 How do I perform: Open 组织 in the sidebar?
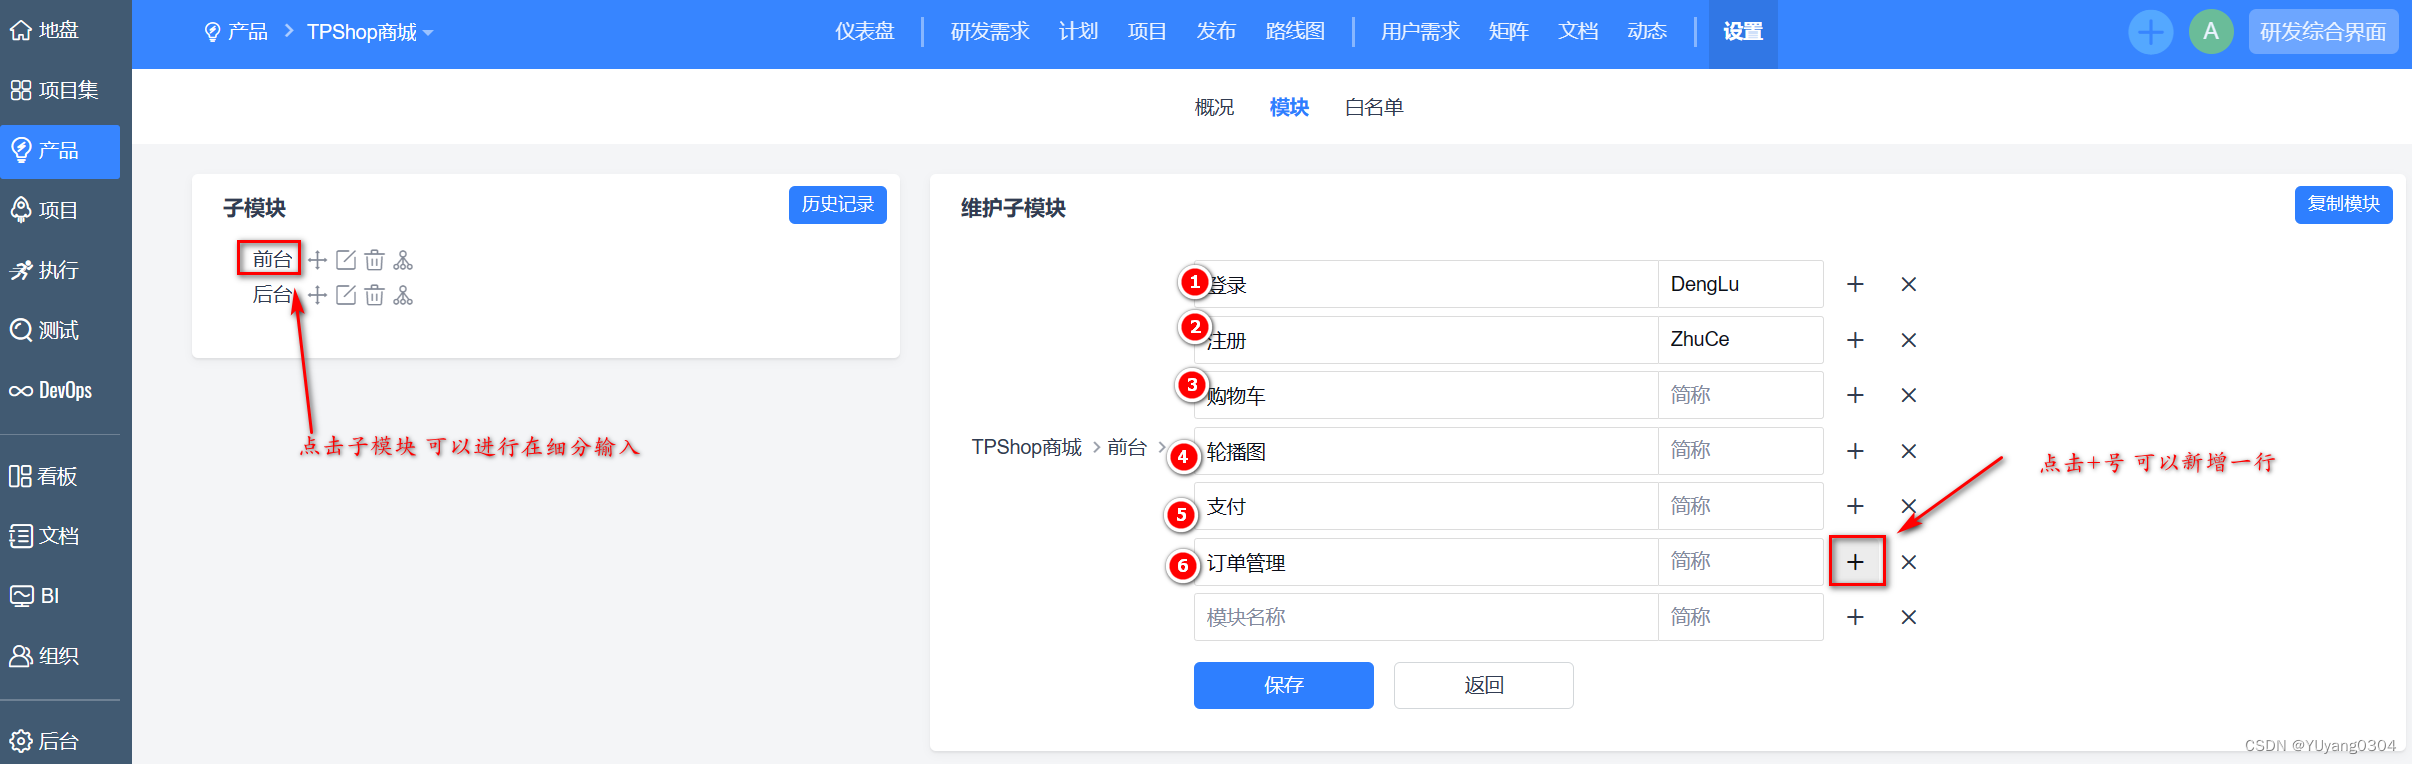(45, 656)
